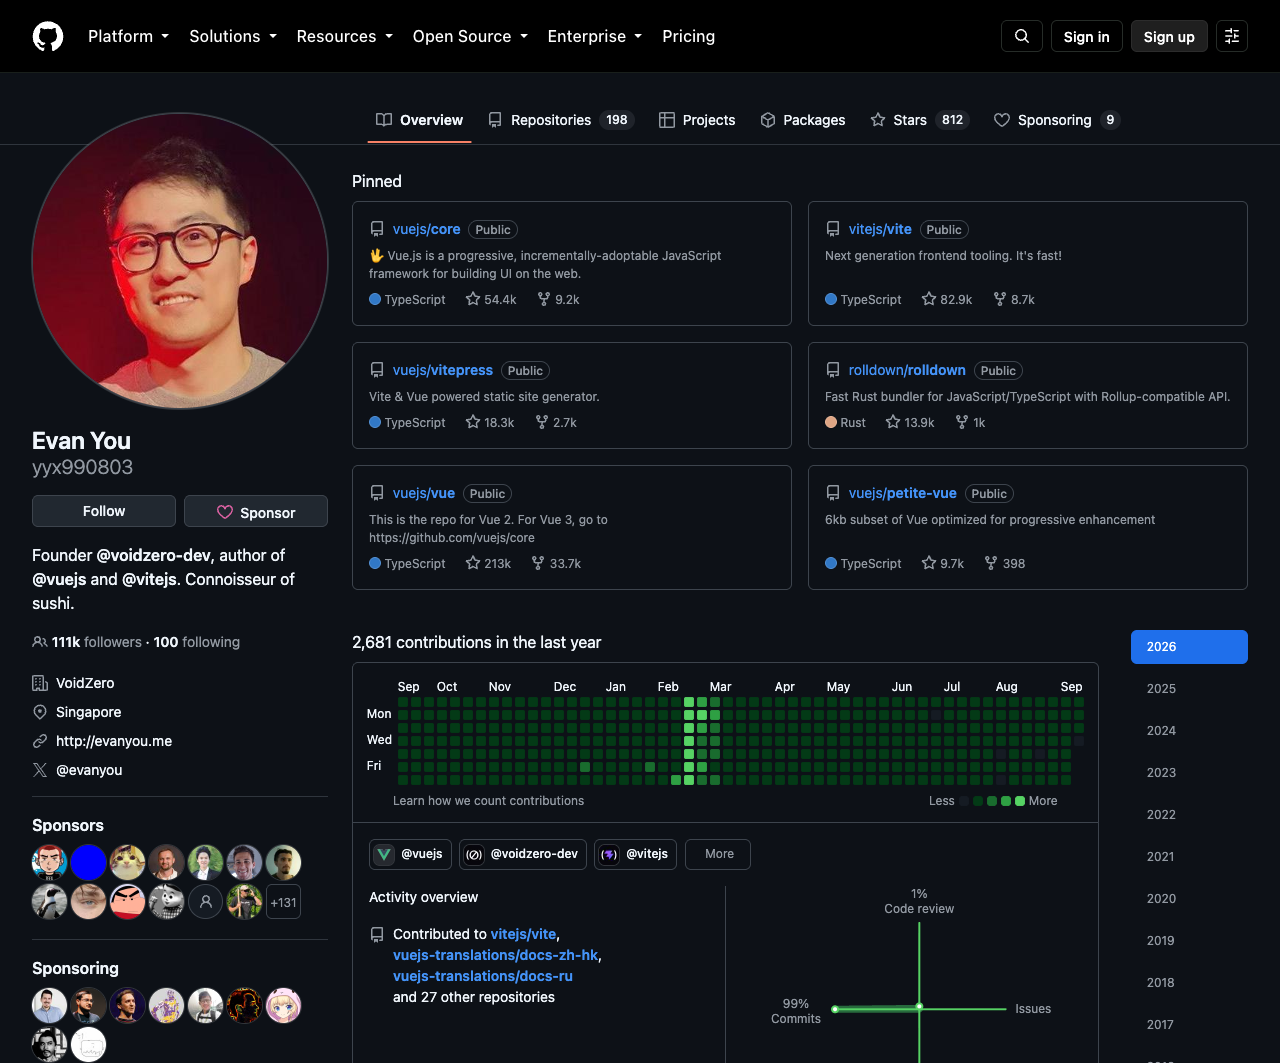Click the @vitejs organization logo
The image size is (1280, 1063).
(x=609, y=854)
